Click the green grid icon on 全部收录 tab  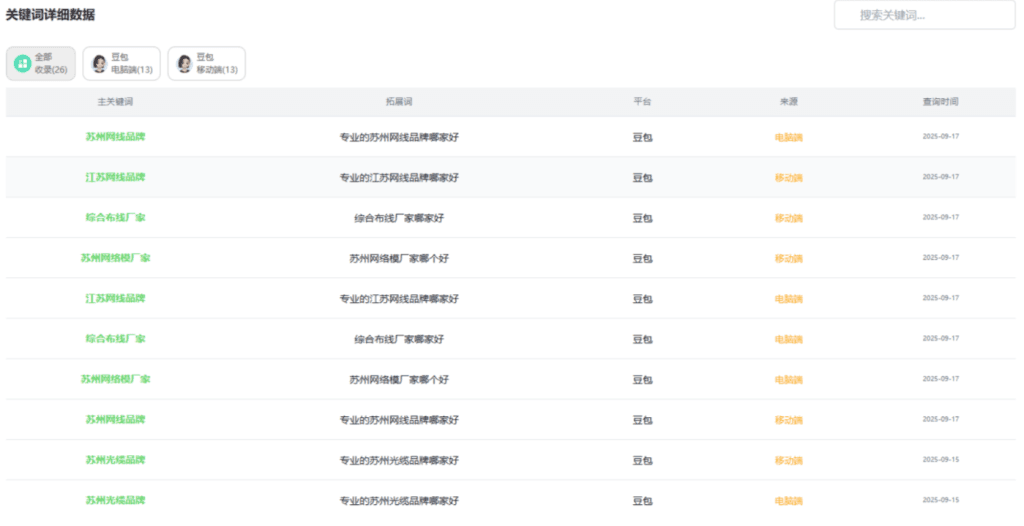pyautogui.click(x=22, y=64)
